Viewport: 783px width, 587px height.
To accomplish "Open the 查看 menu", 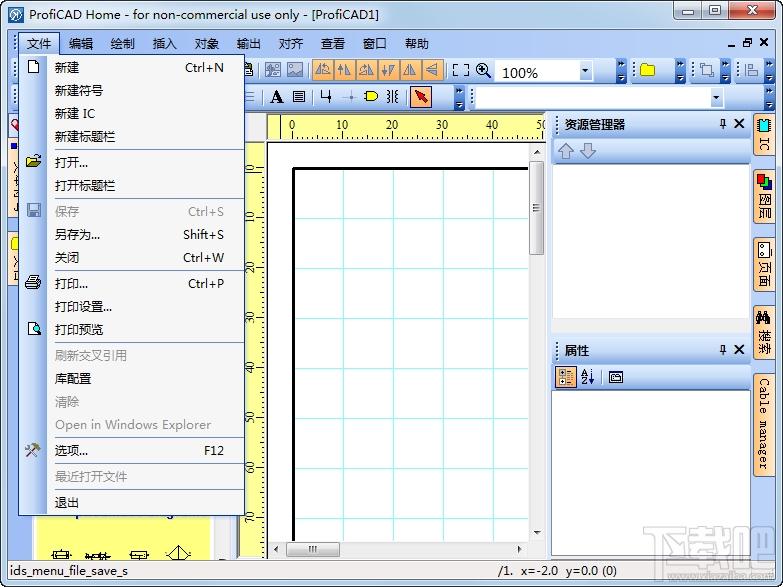I will pyautogui.click(x=333, y=43).
